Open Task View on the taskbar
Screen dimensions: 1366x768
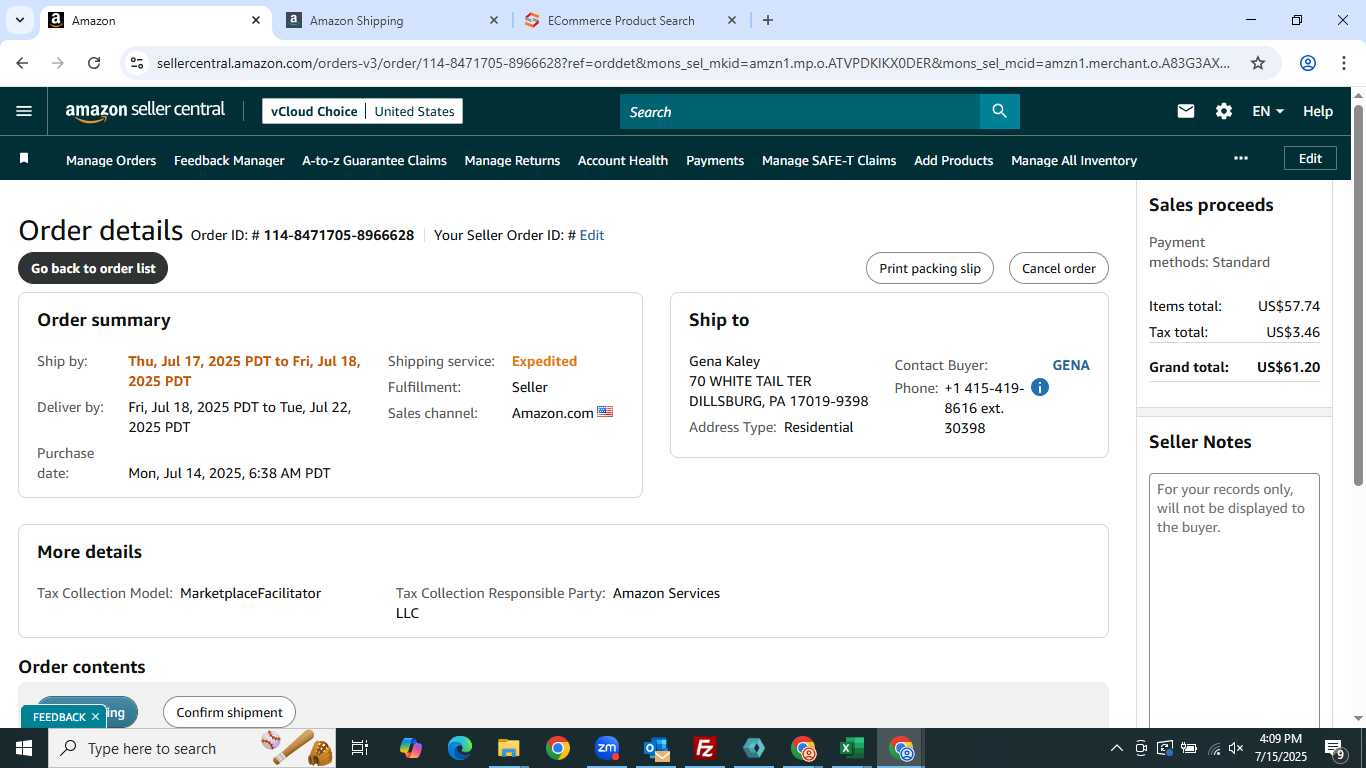point(360,748)
